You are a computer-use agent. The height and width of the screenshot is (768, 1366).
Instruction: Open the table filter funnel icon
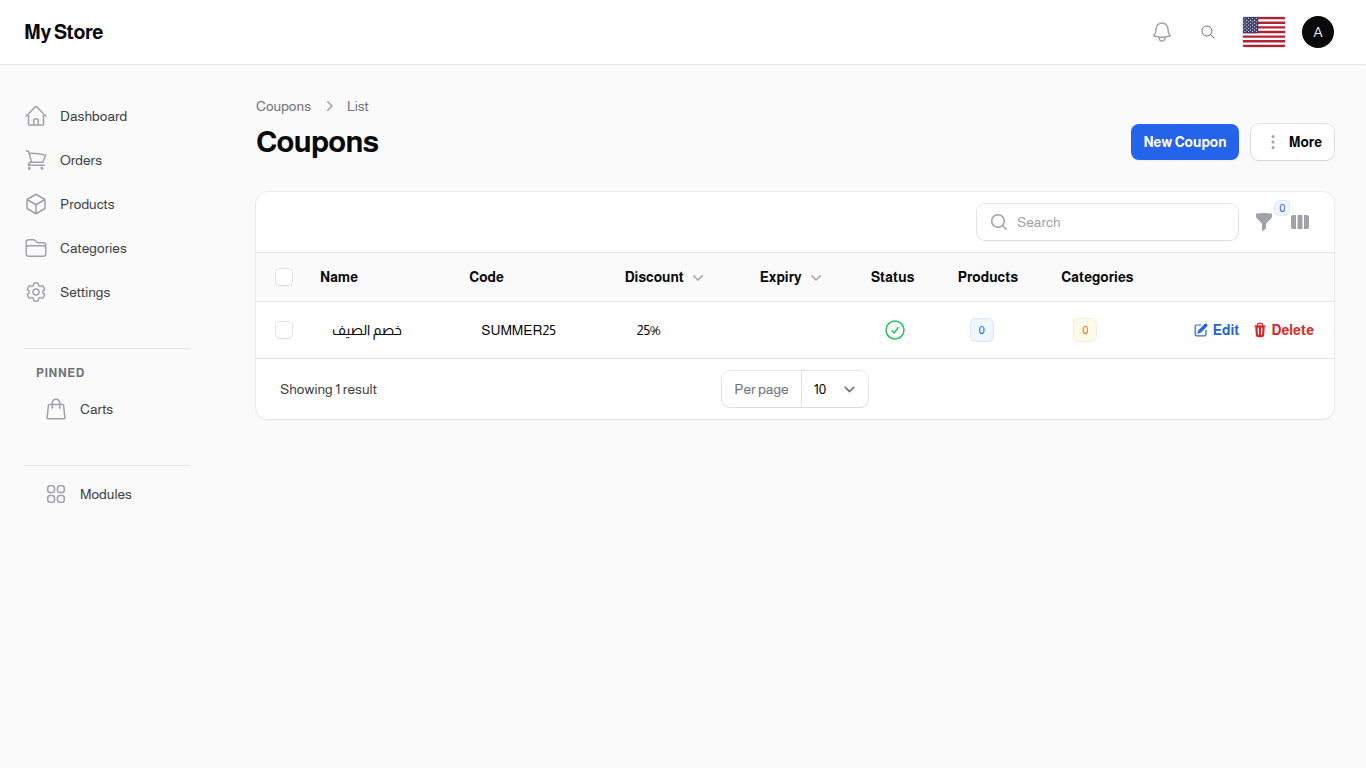(1264, 222)
